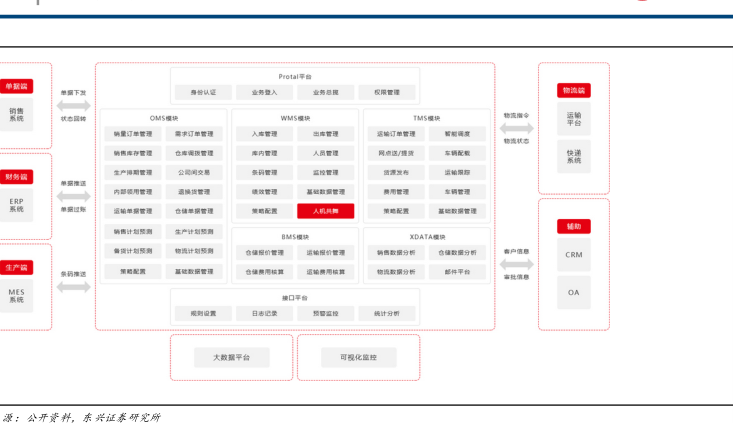Choose 智能调度 in TMS模块

point(457,134)
